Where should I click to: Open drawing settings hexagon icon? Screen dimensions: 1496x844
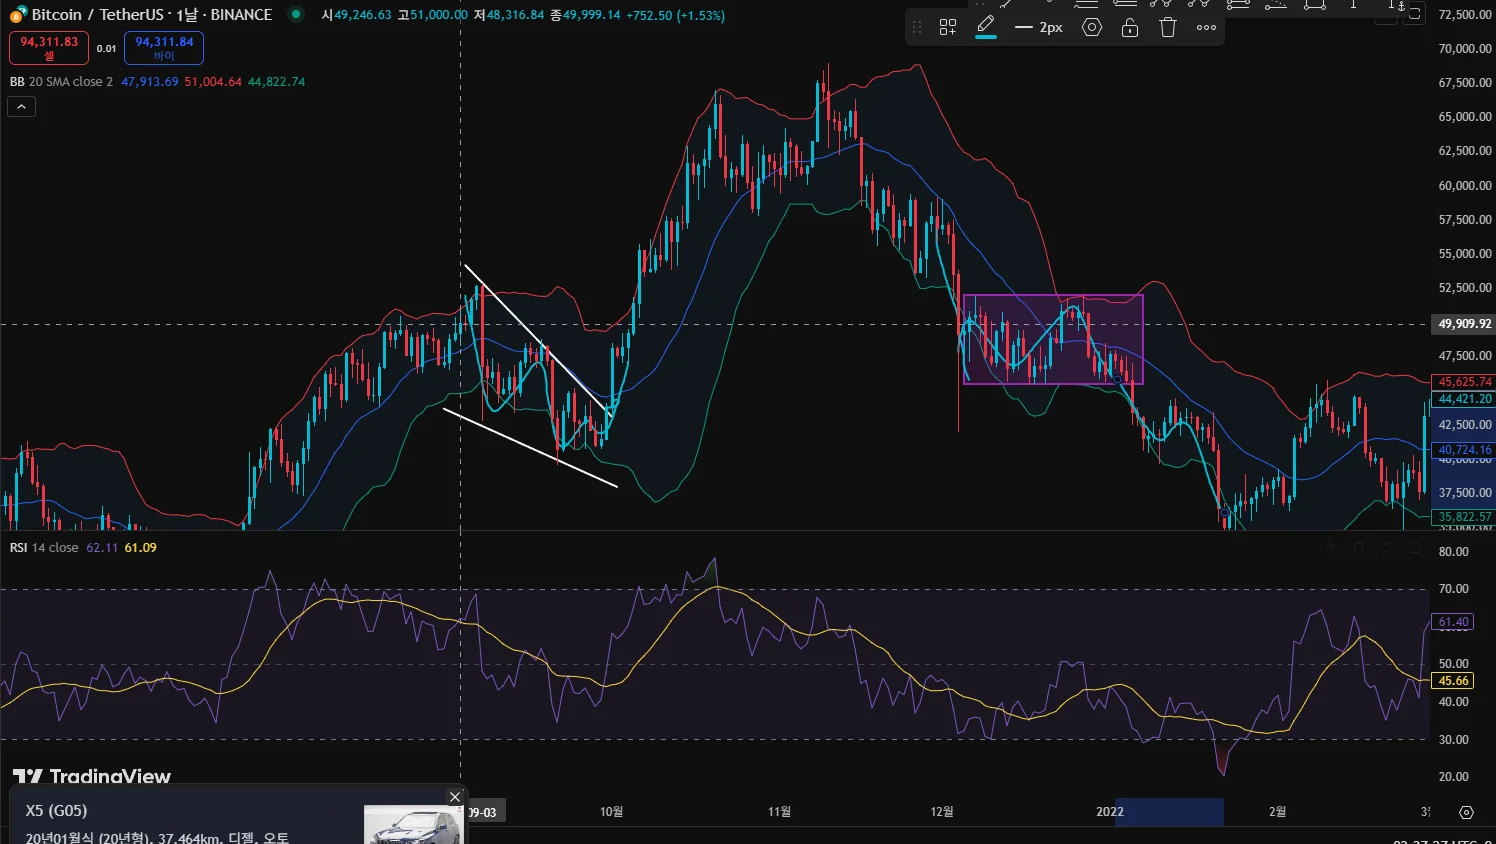1092,28
